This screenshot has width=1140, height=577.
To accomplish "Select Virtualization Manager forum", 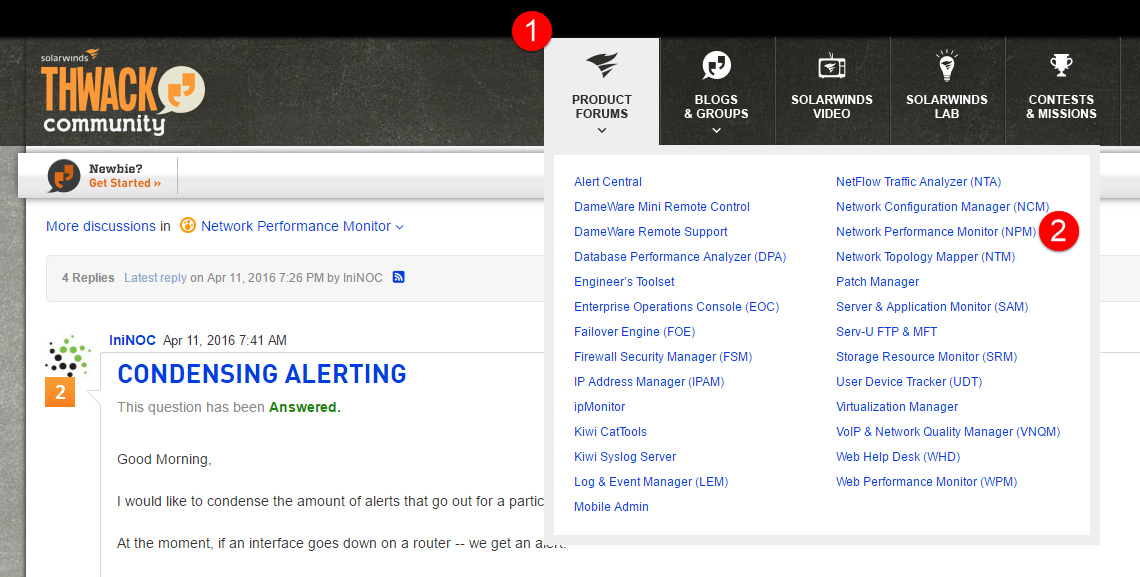I will 896,407.
